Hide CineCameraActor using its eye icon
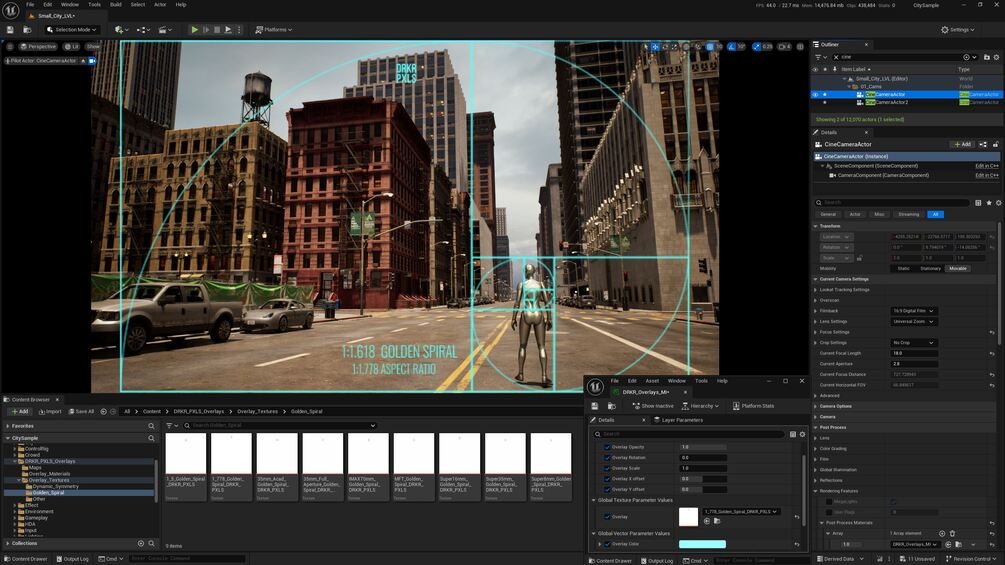1005x565 pixels. click(814, 95)
